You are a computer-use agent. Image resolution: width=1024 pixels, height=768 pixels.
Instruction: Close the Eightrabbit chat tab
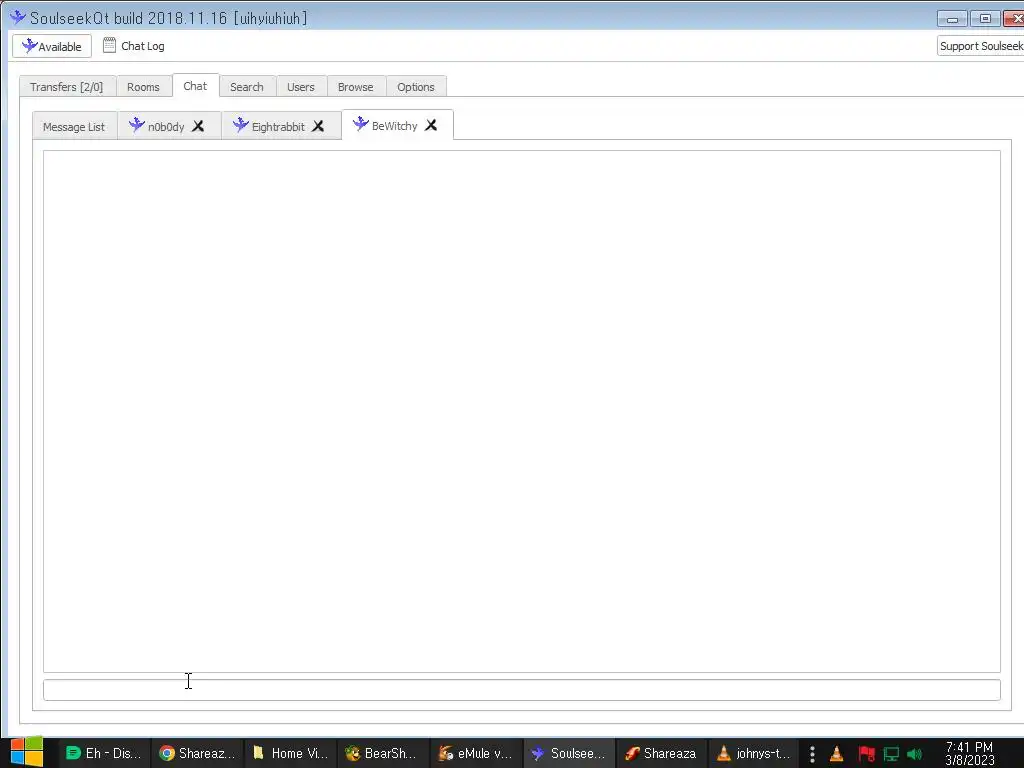tap(318, 126)
